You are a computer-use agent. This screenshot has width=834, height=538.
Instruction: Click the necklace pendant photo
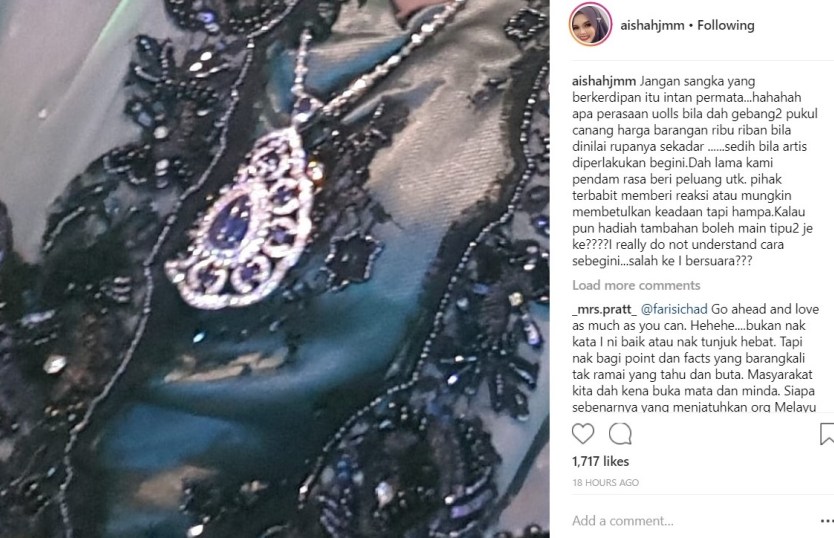coord(274,269)
